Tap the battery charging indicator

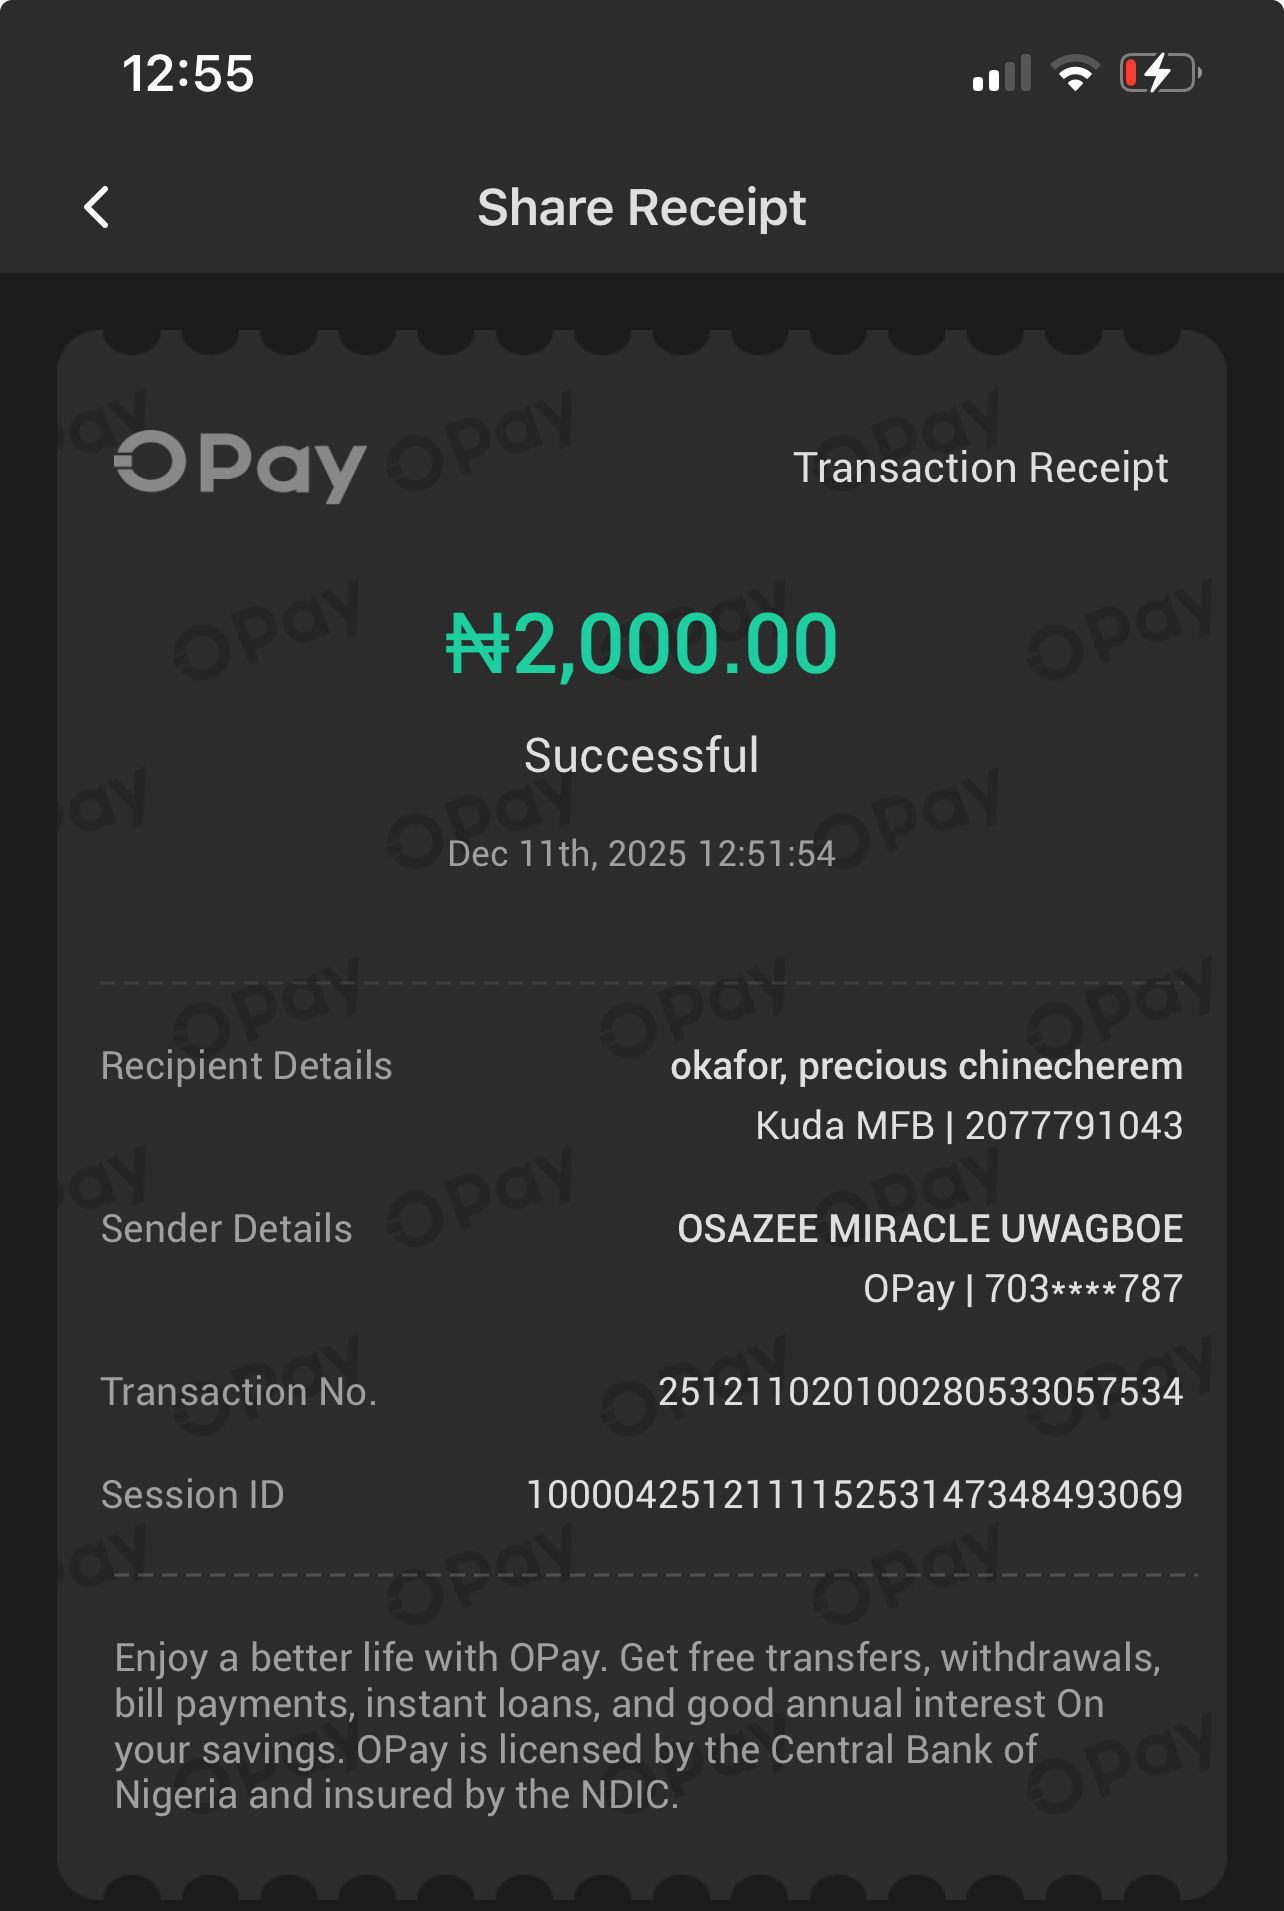click(1160, 73)
